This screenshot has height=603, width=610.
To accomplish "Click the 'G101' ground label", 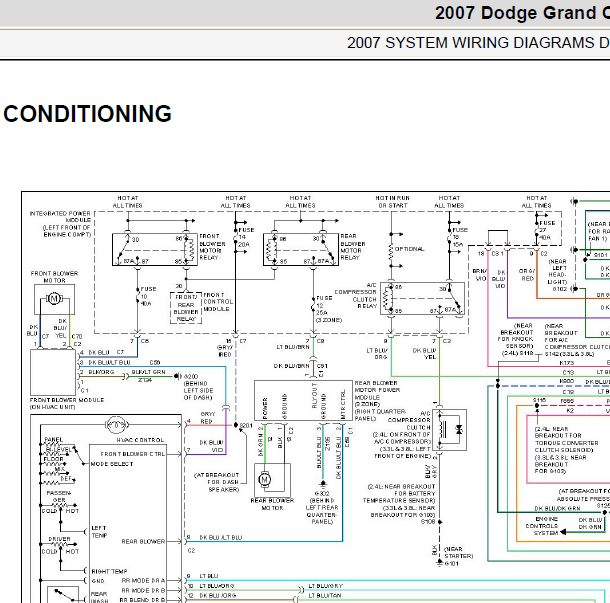I will point(451,563).
